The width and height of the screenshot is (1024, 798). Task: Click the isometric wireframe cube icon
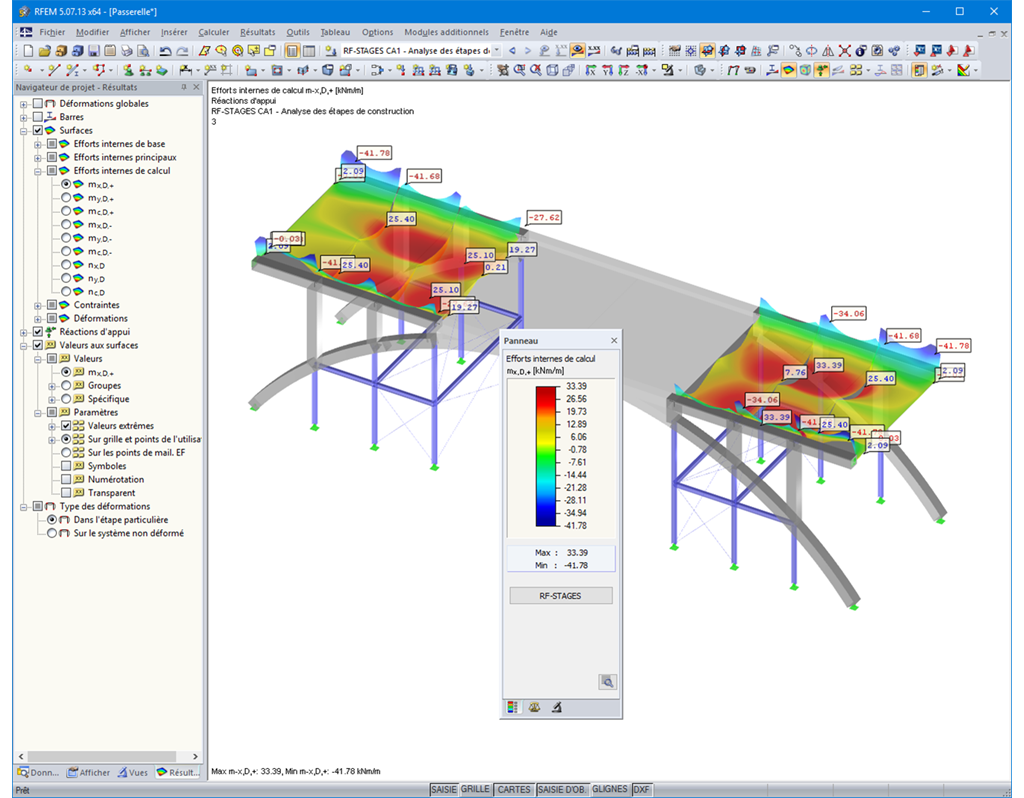coord(552,70)
